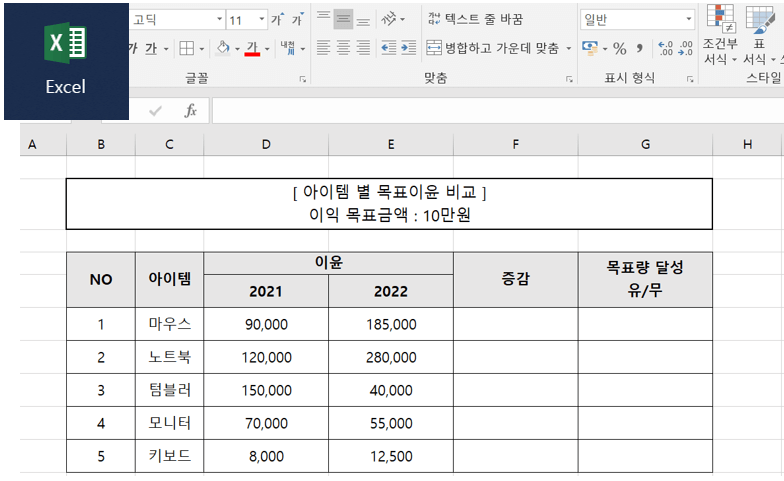Select column A header

(x=32, y=145)
